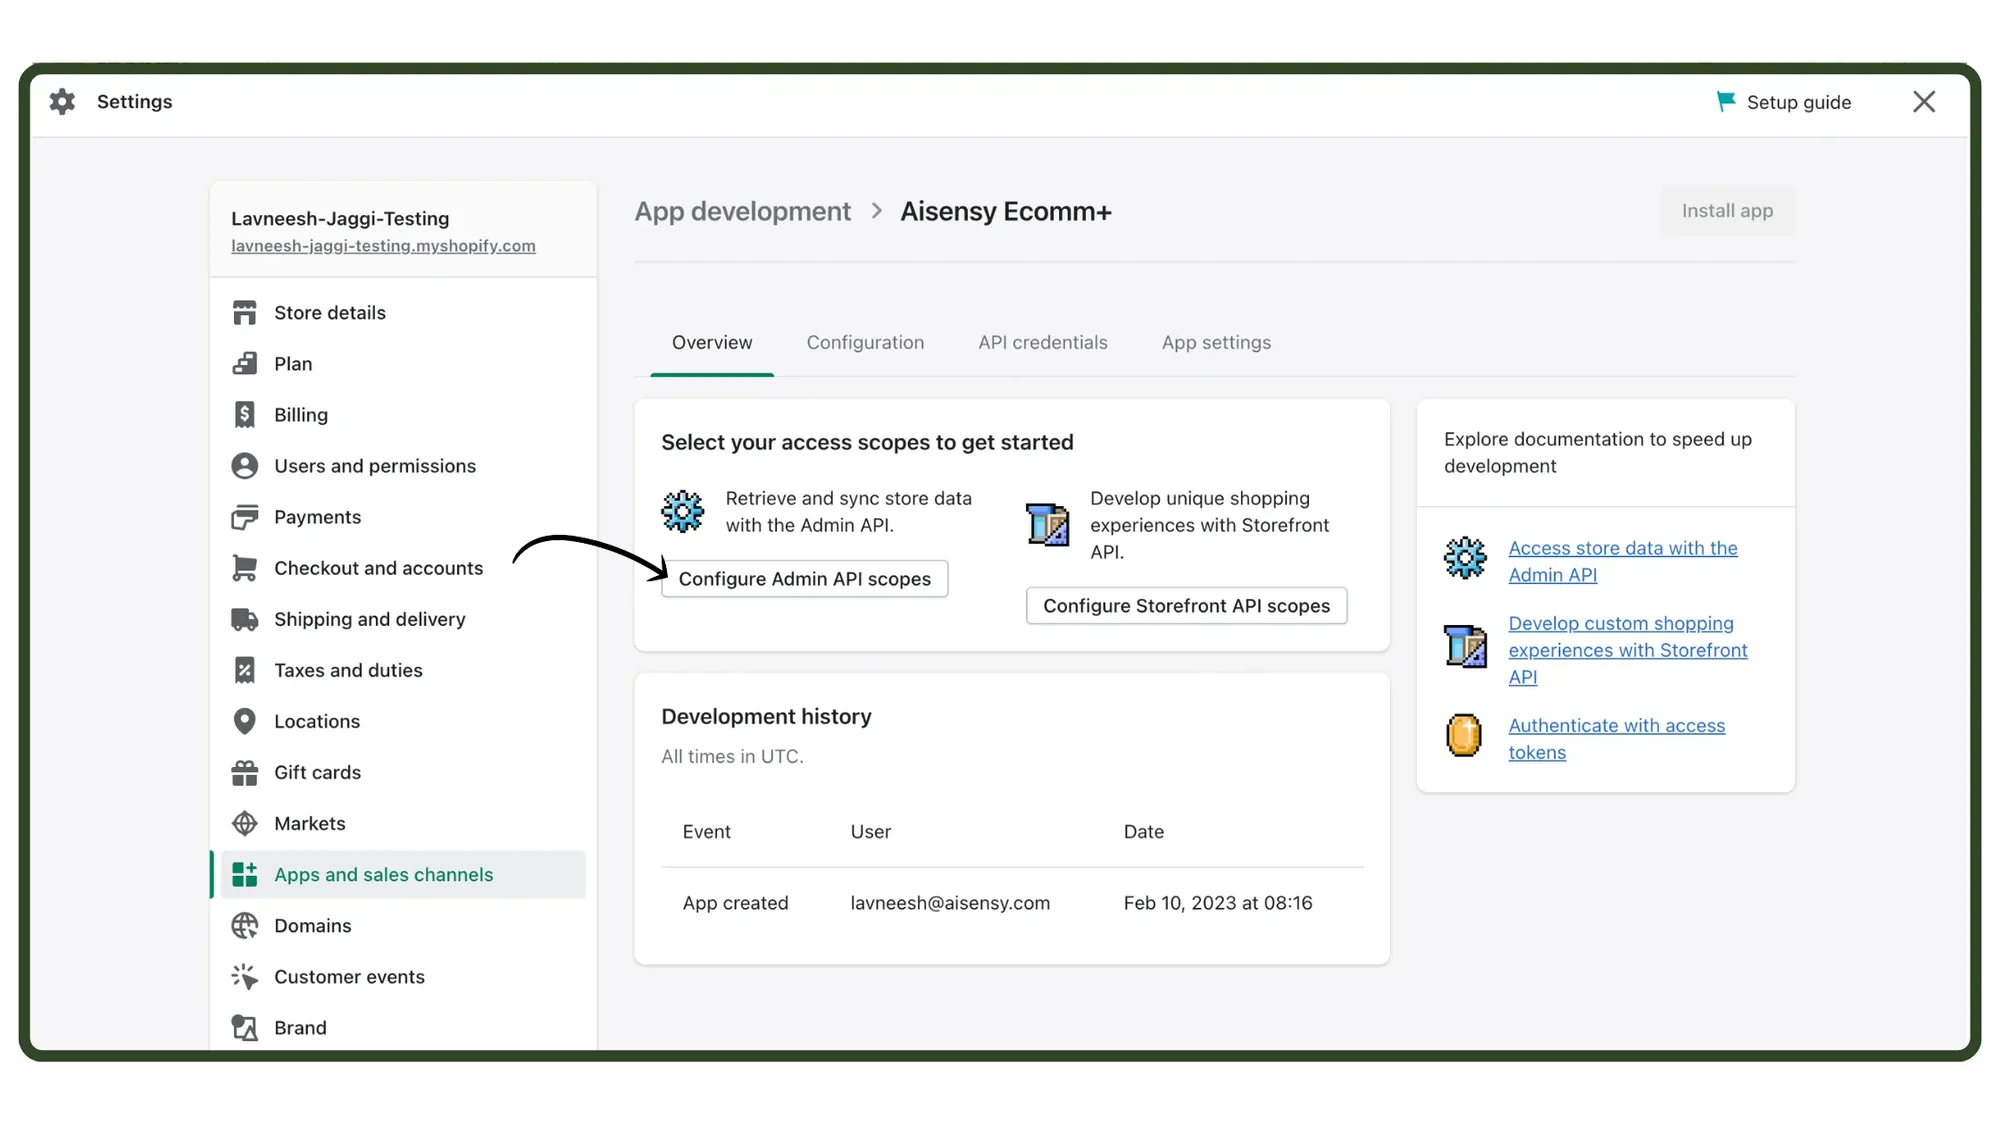Select the Checkout and accounts cart icon
2000x1125 pixels.
pos(245,567)
